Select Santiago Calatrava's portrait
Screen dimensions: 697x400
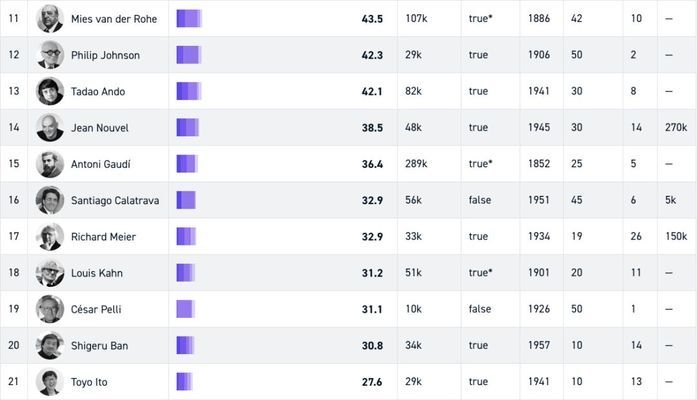tap(50, 200)
